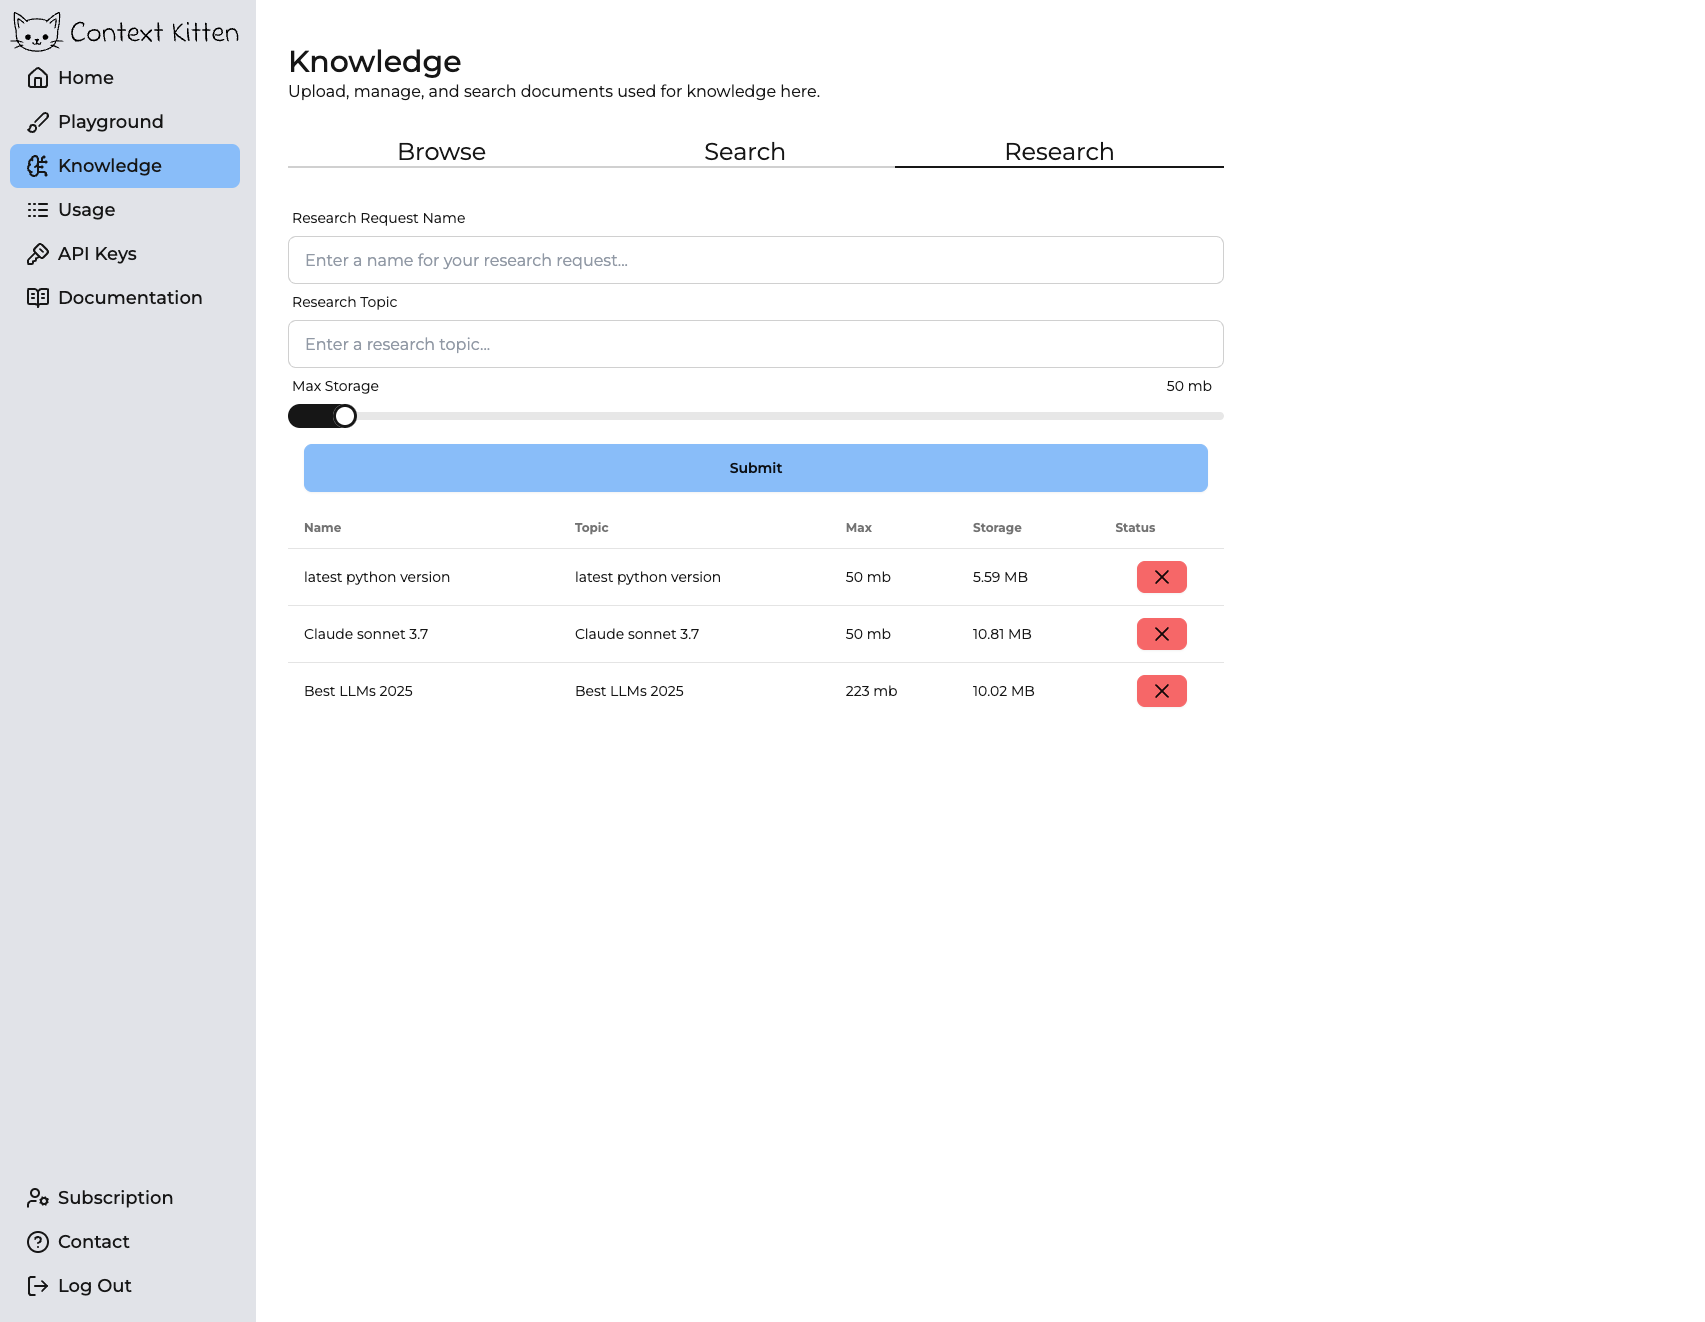Image resolution: width=1705 pixels, height=1322 pixels.
Task: Click the Playground brush icon
Action: click(x=38, y=122)
